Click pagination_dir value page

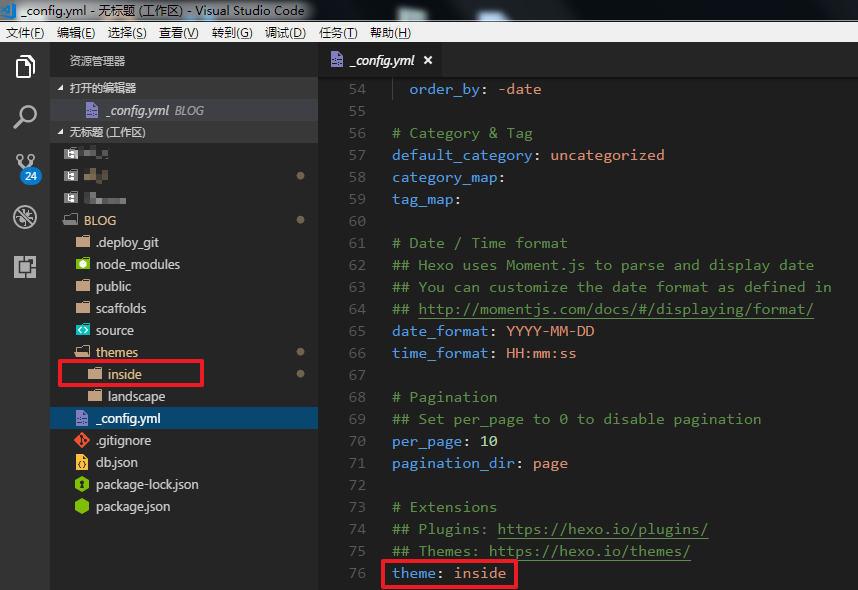pyautogui.click(x=550, y=464)
